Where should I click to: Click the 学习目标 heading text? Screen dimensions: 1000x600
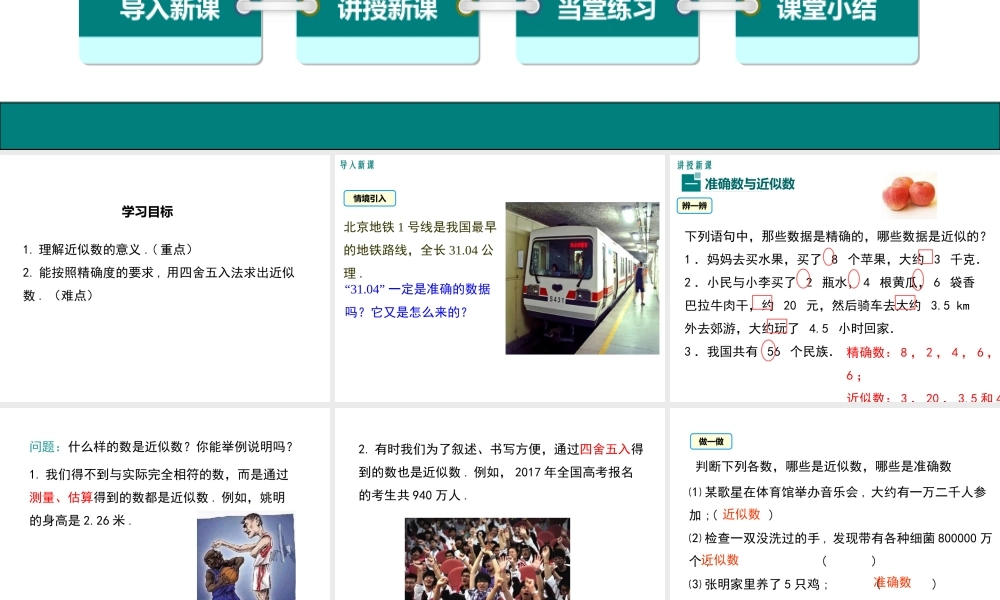pyautogui.click(x=147, y=212)
